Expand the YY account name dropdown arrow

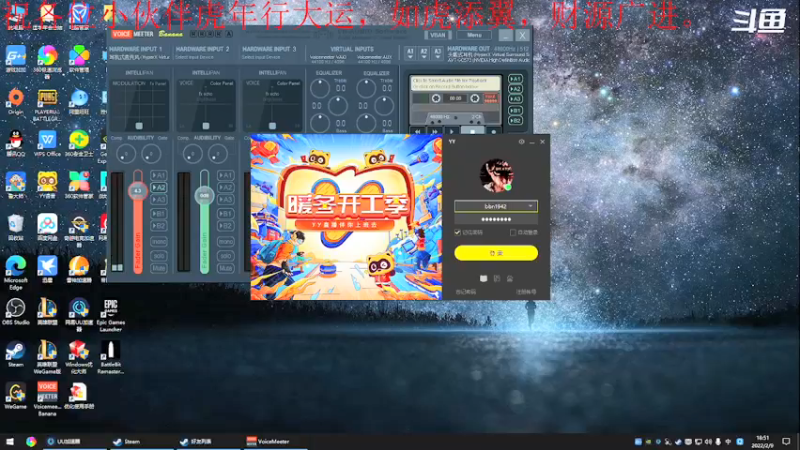pos(531,206)
